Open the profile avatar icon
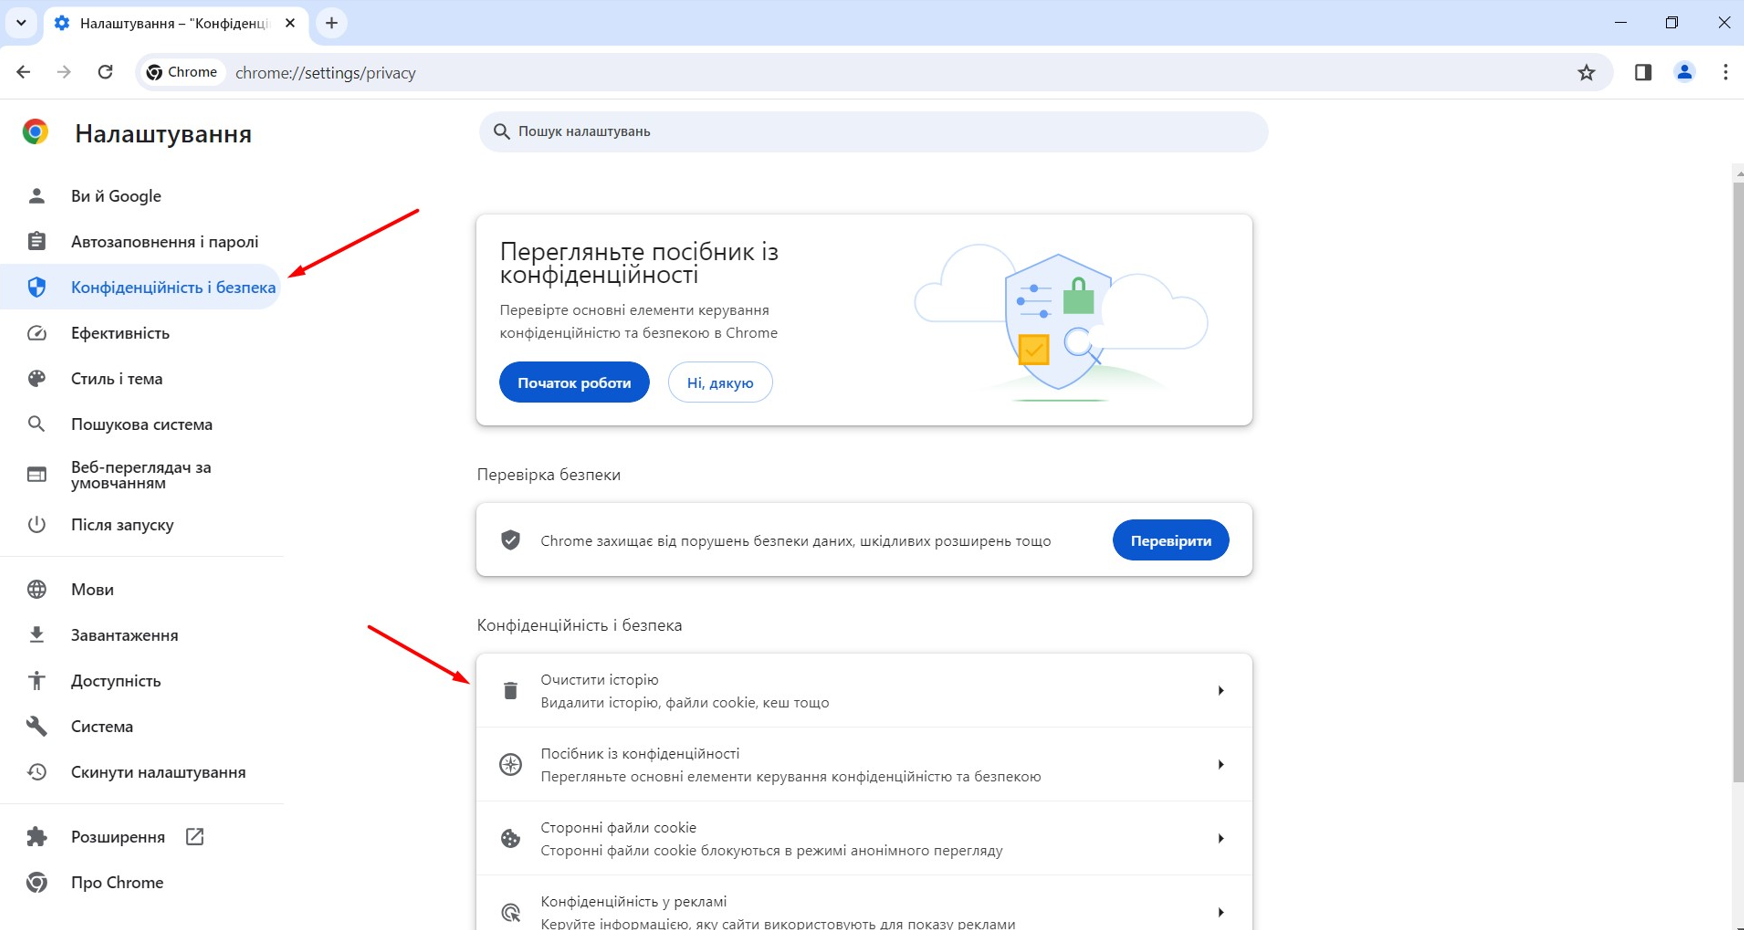1744x930 pixels. tap(1684, 72)
